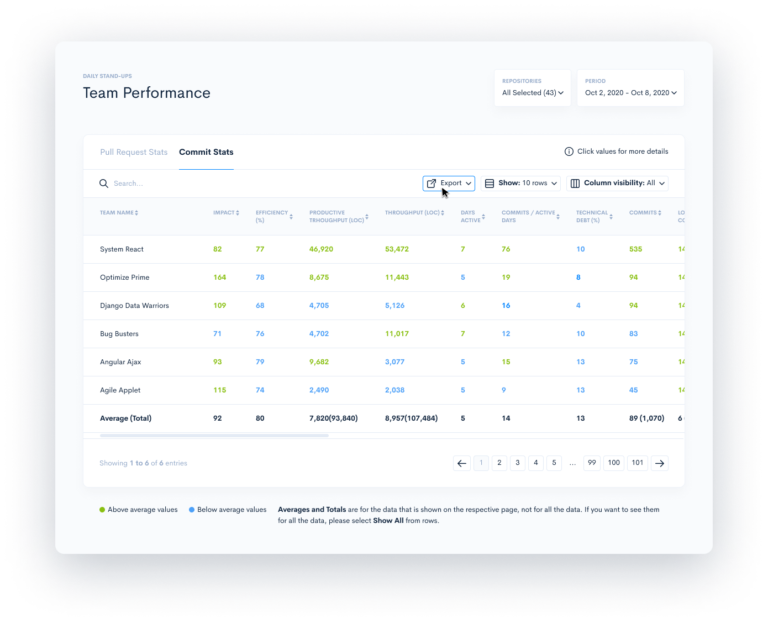Image resolution: width=768 pixels, height=623 pixels.
Task: Open the Show 10 rows dropdown
Action: pos(521,183)
